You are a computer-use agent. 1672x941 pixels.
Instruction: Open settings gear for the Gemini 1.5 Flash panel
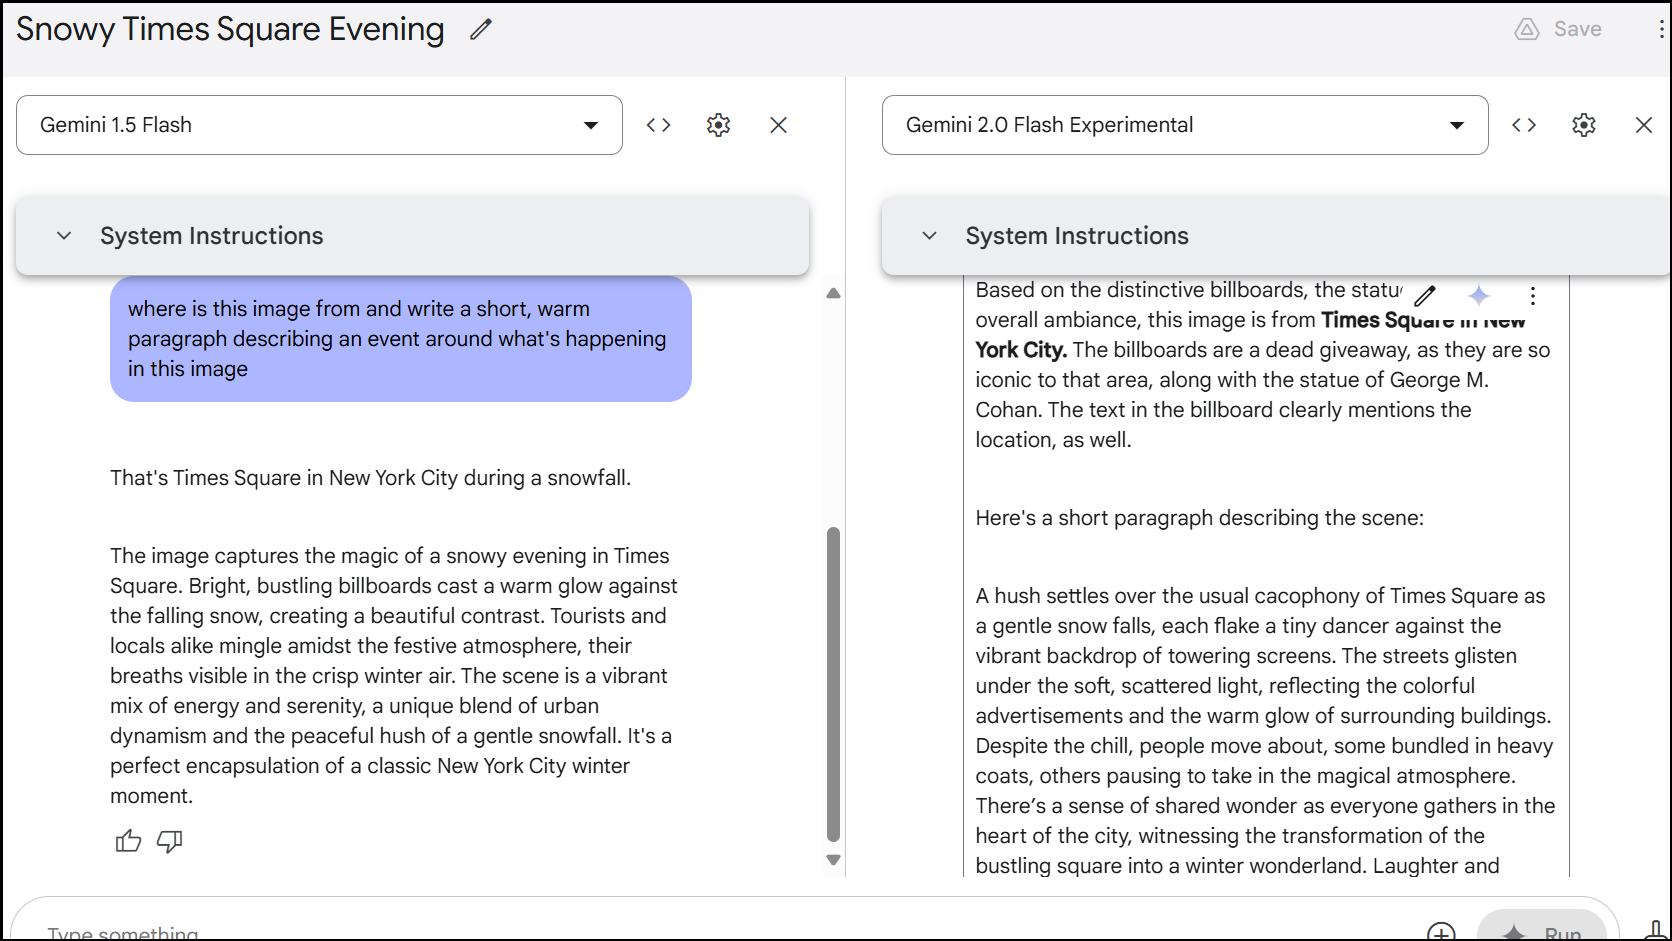718,125
